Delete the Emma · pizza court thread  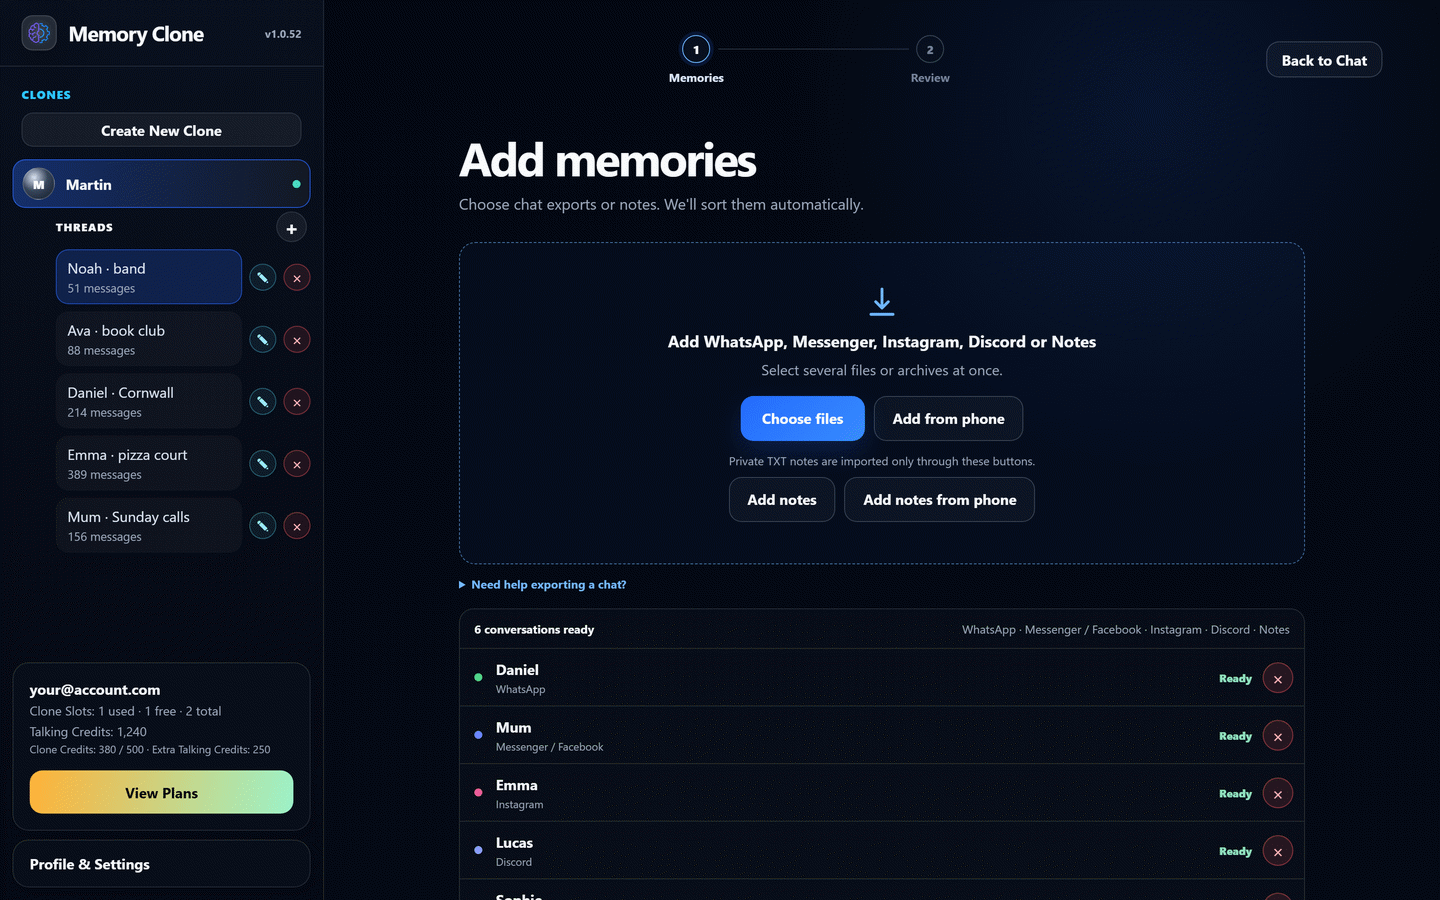pyautogui.click(x=297, y=464)
